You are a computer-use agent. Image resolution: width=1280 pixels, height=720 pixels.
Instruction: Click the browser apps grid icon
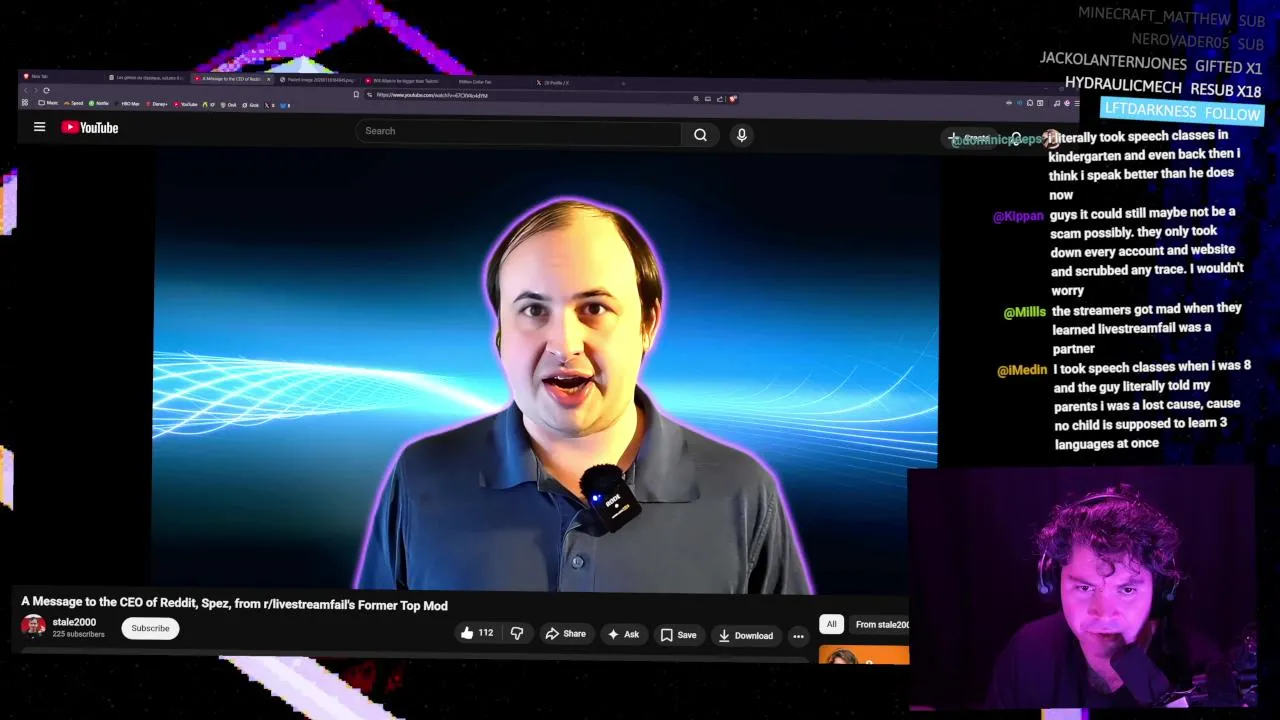[24, 102]
